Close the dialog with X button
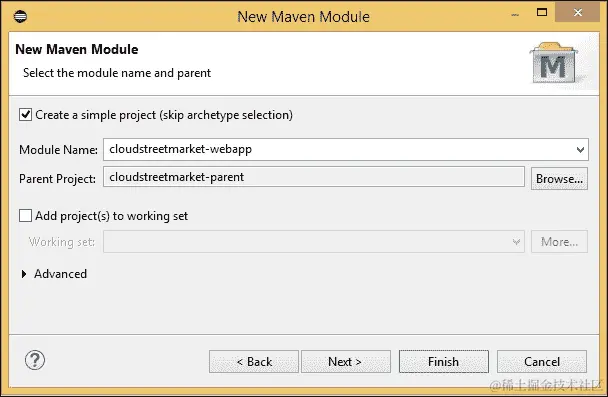 coord(578,12)
